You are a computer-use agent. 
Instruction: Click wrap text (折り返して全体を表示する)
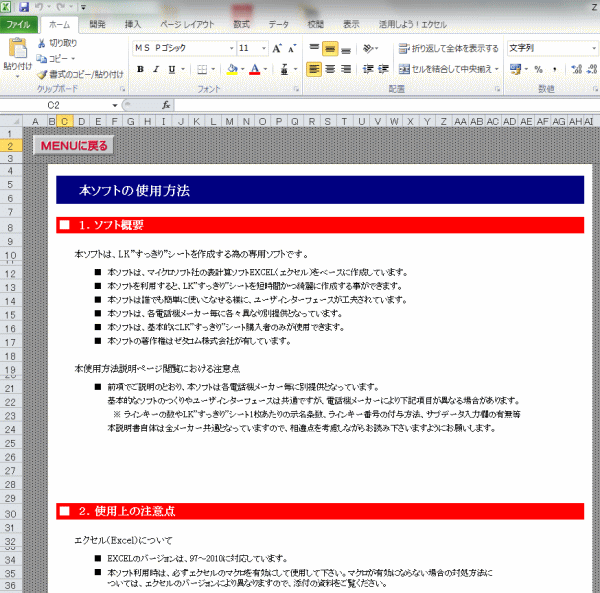[x=448, y=49]
